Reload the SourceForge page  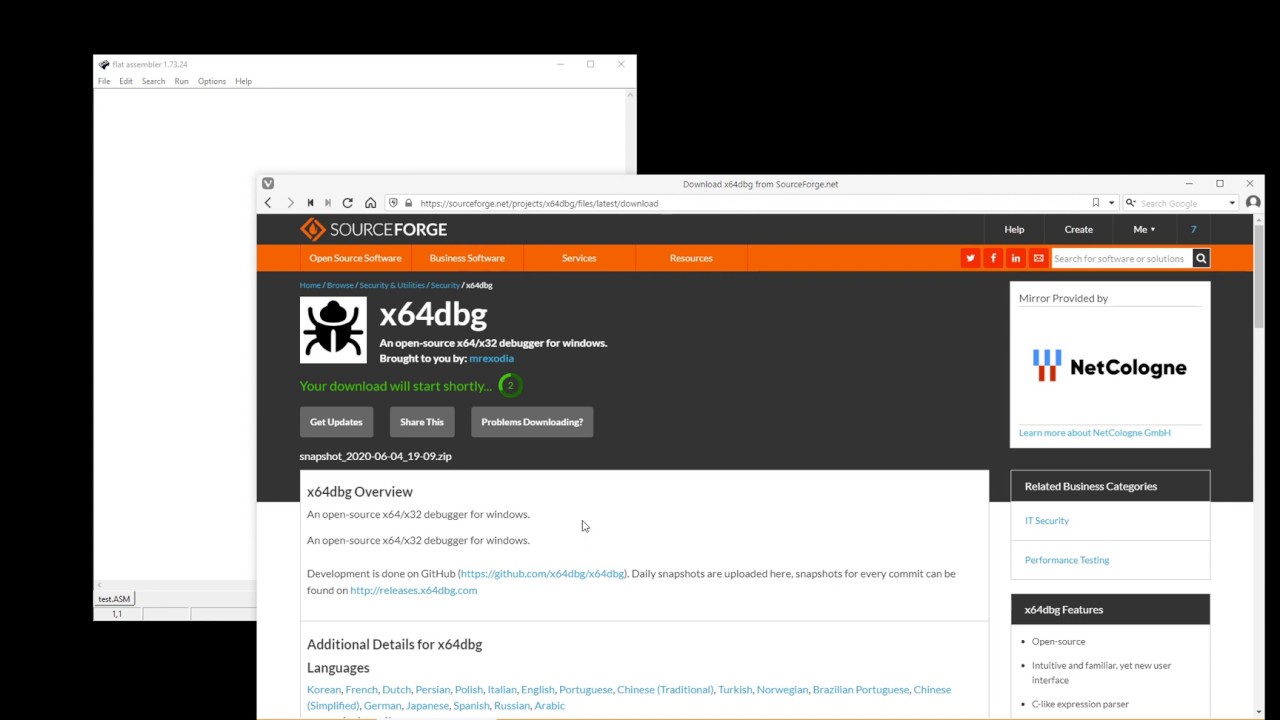347,203
